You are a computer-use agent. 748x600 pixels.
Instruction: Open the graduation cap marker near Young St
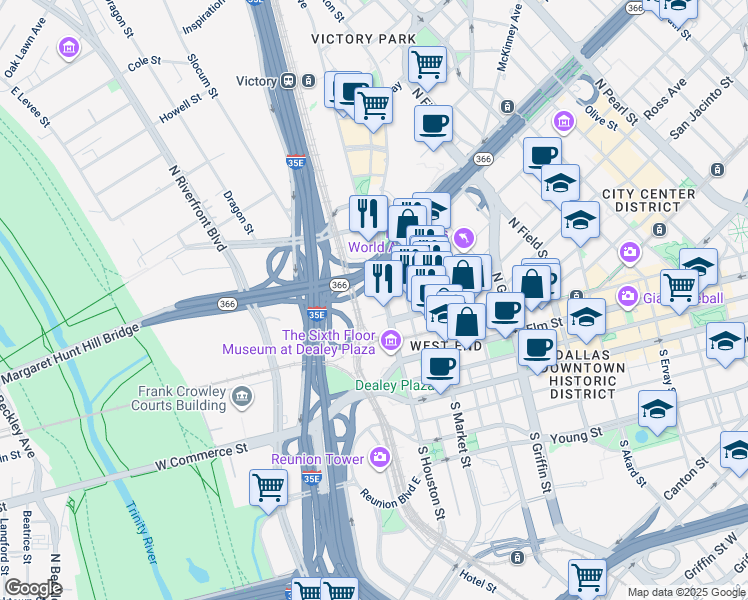[x=657, y=408]
